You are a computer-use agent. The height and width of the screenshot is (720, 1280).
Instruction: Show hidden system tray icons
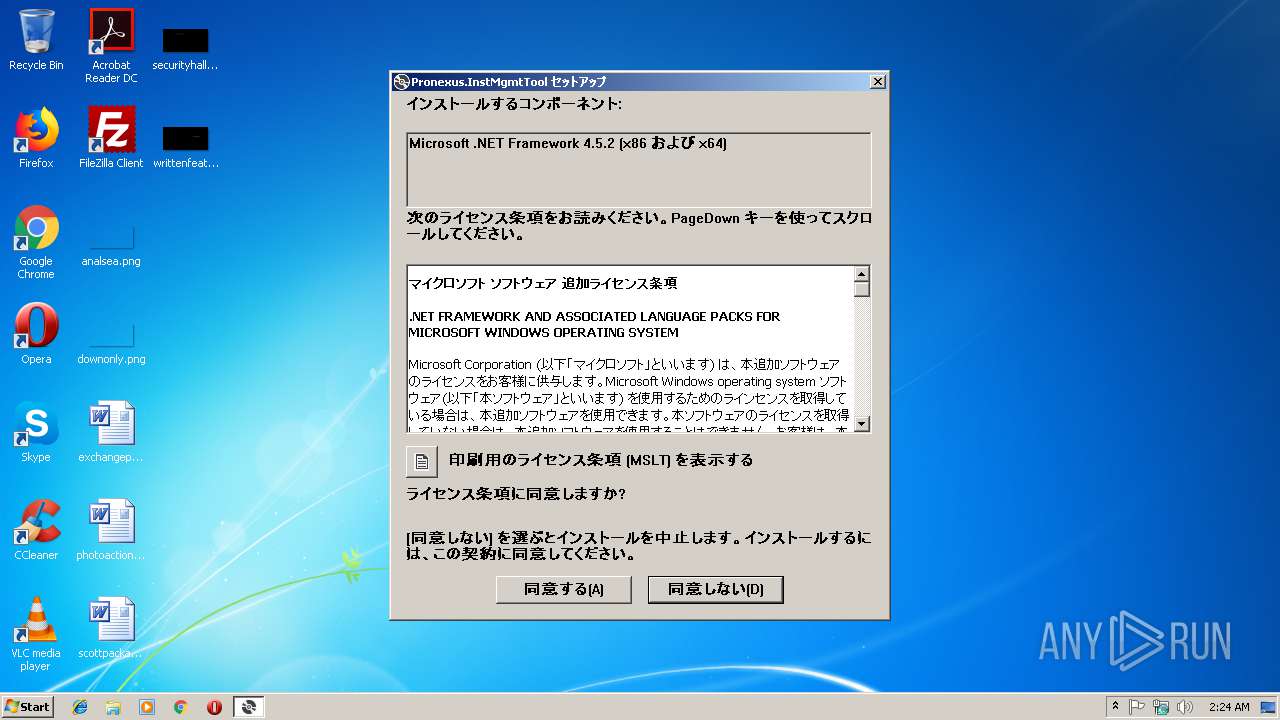pos(1115,707)
